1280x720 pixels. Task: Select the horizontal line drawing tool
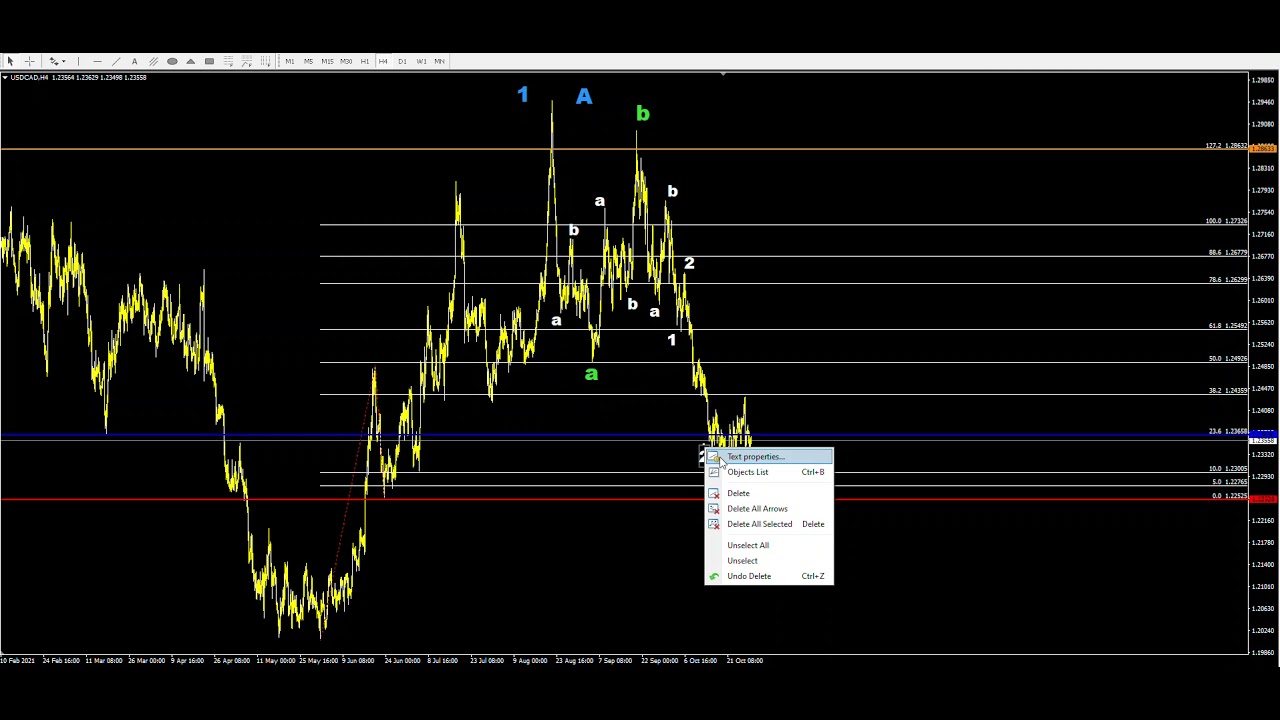pos(97,61)
